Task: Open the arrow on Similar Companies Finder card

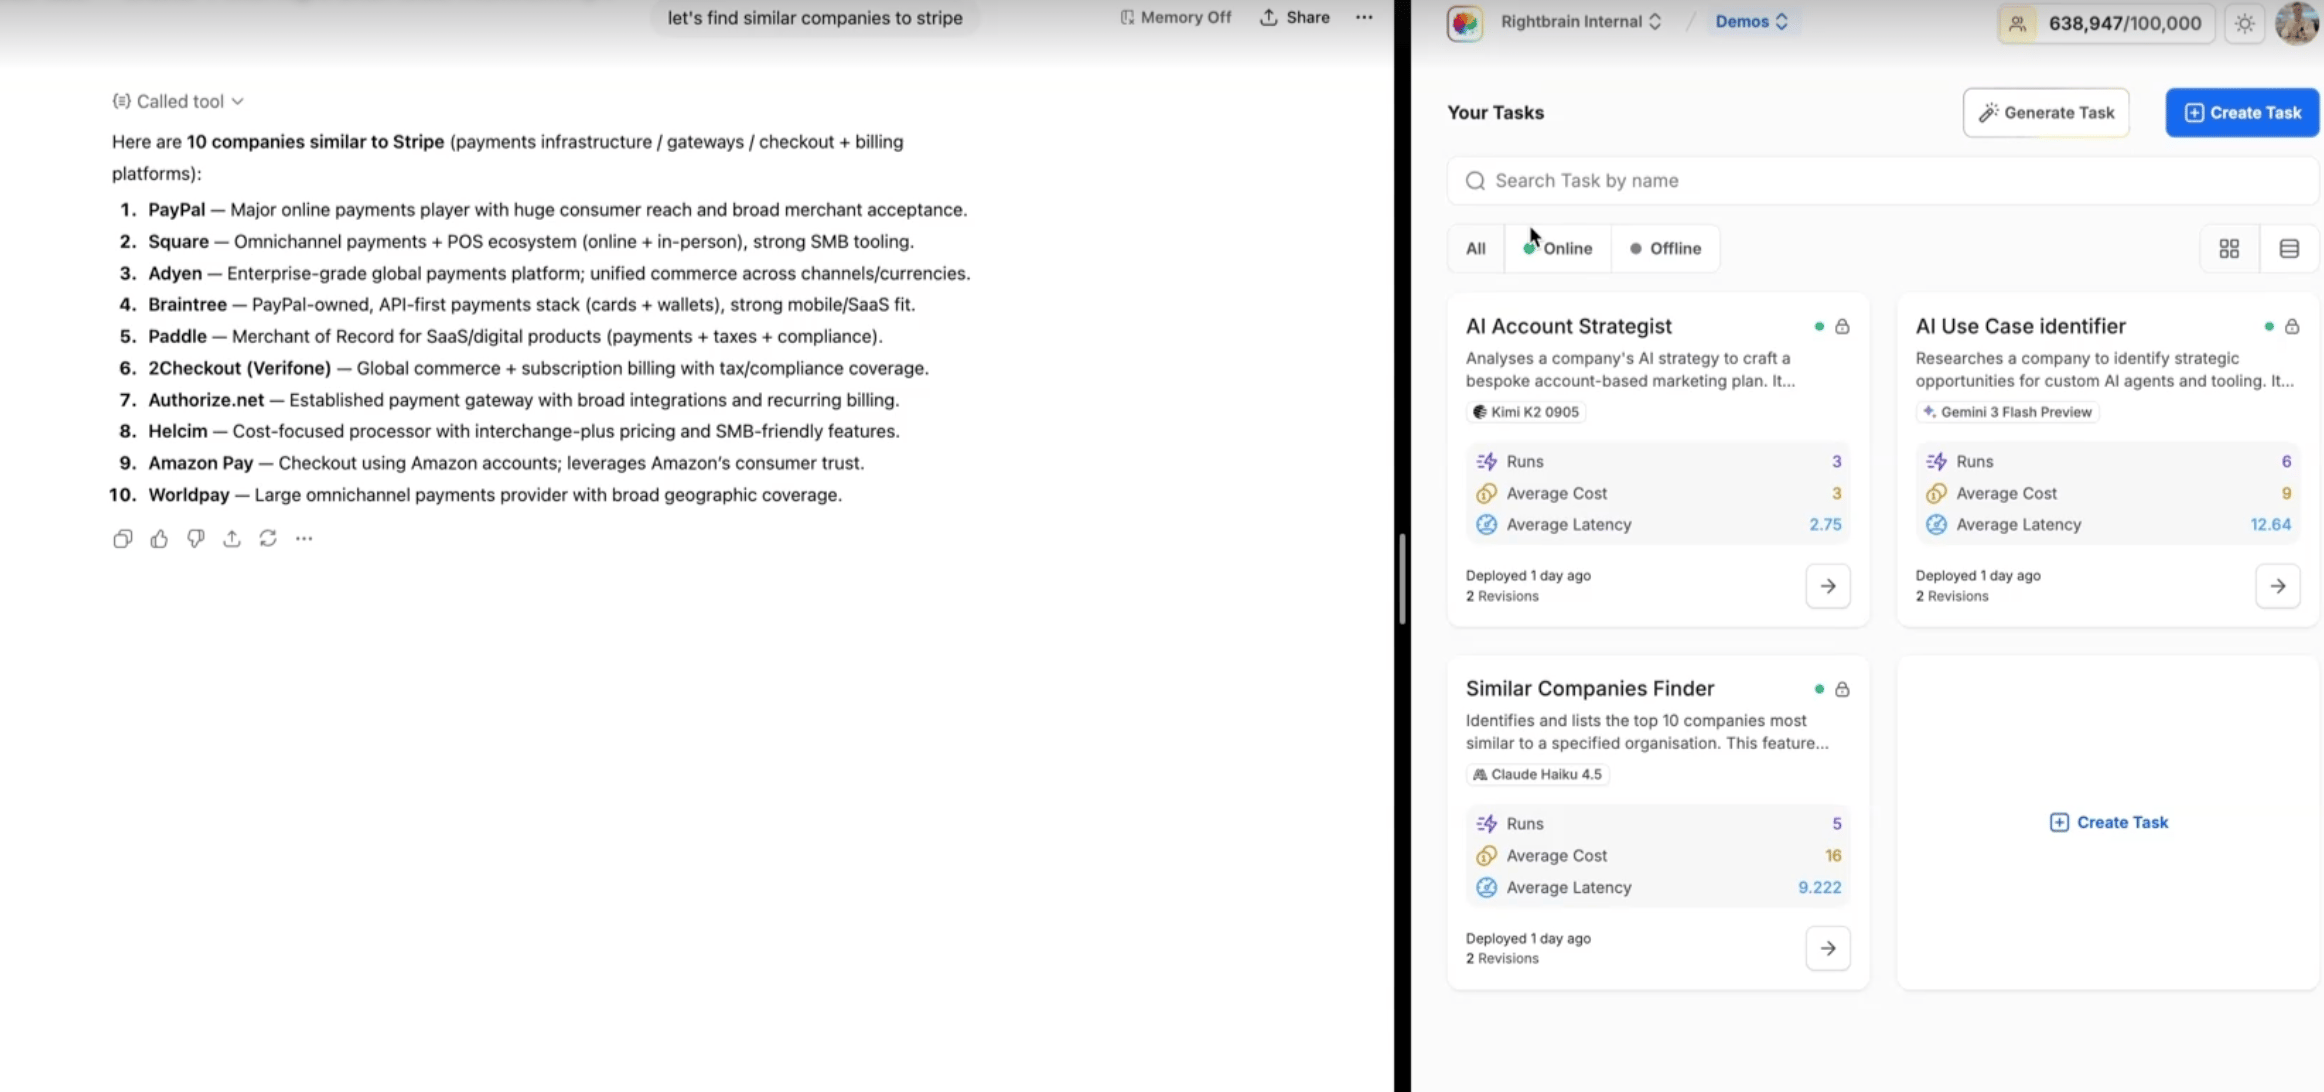Action: 1827,948
